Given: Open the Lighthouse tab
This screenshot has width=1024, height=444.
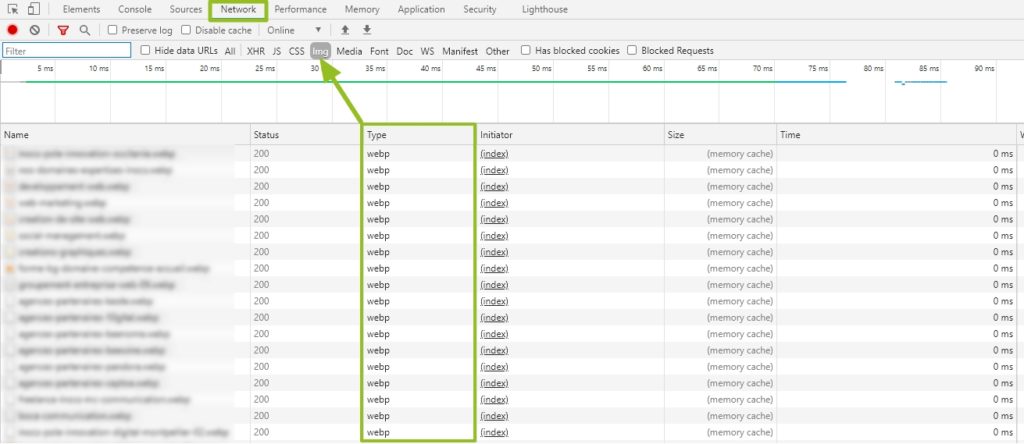Looking at the screenshot, I should pos(543,10).
